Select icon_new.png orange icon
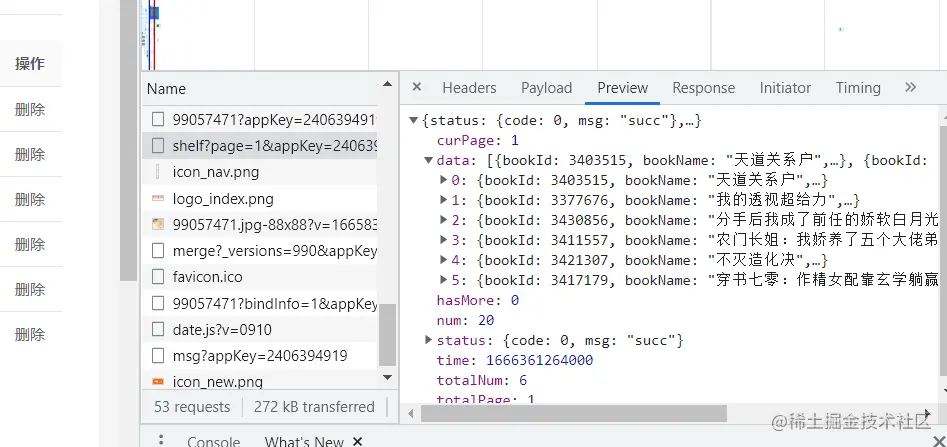This screenshot has height=447, width=947. (x=158, y=381)
